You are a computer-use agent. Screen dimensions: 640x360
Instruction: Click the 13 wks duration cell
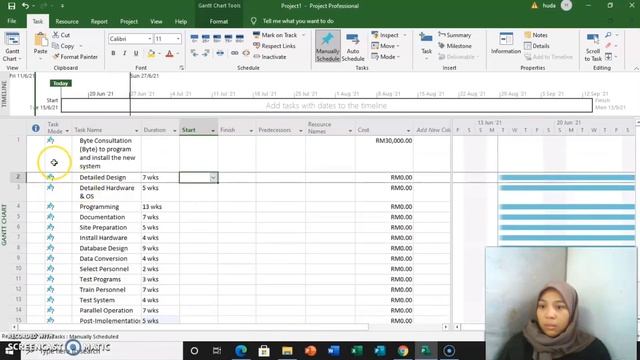[160, 207]
